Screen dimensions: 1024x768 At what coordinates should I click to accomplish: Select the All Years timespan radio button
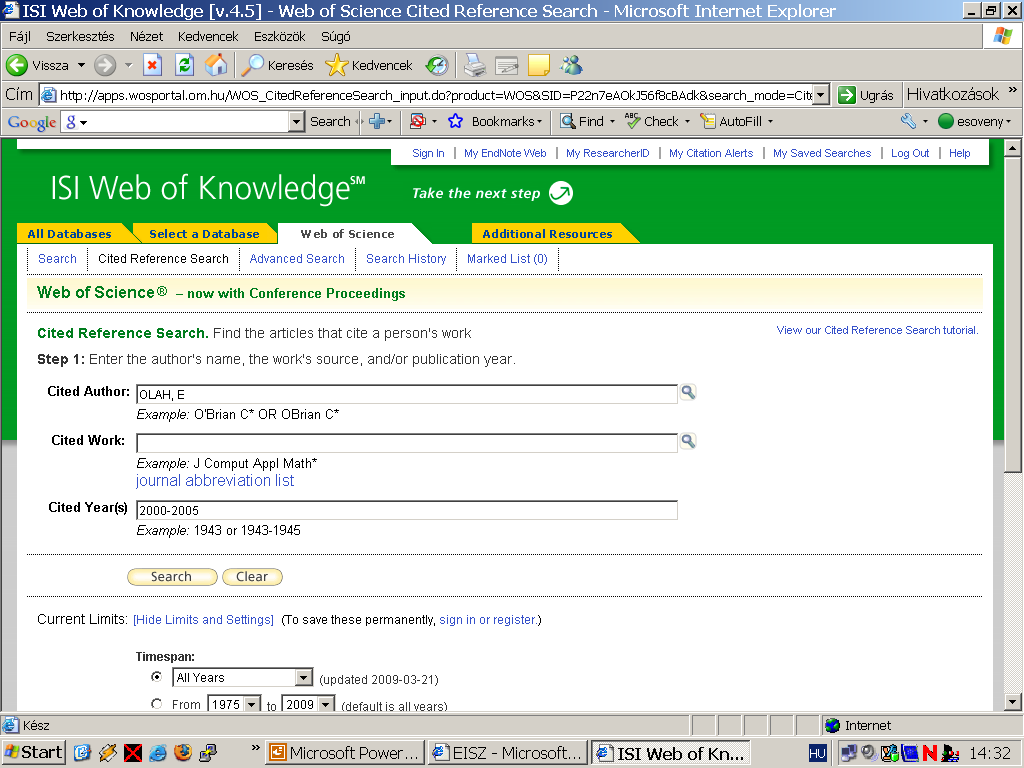tap(157, 677)
